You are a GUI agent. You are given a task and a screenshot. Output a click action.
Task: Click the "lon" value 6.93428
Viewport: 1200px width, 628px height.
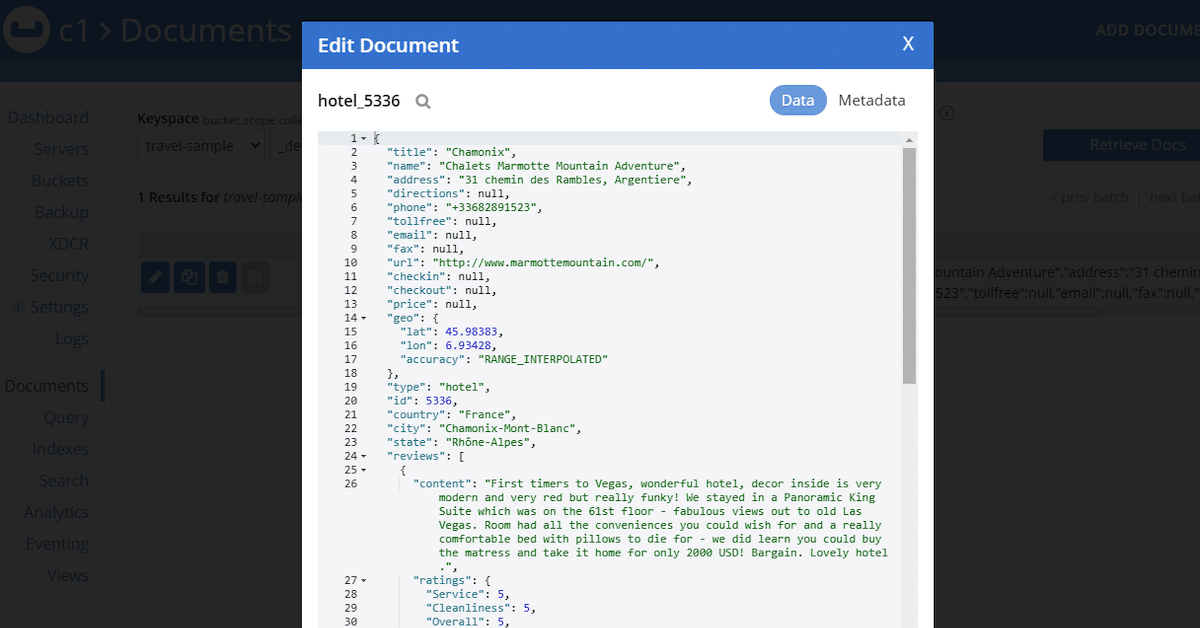click(x=469, y=345)
